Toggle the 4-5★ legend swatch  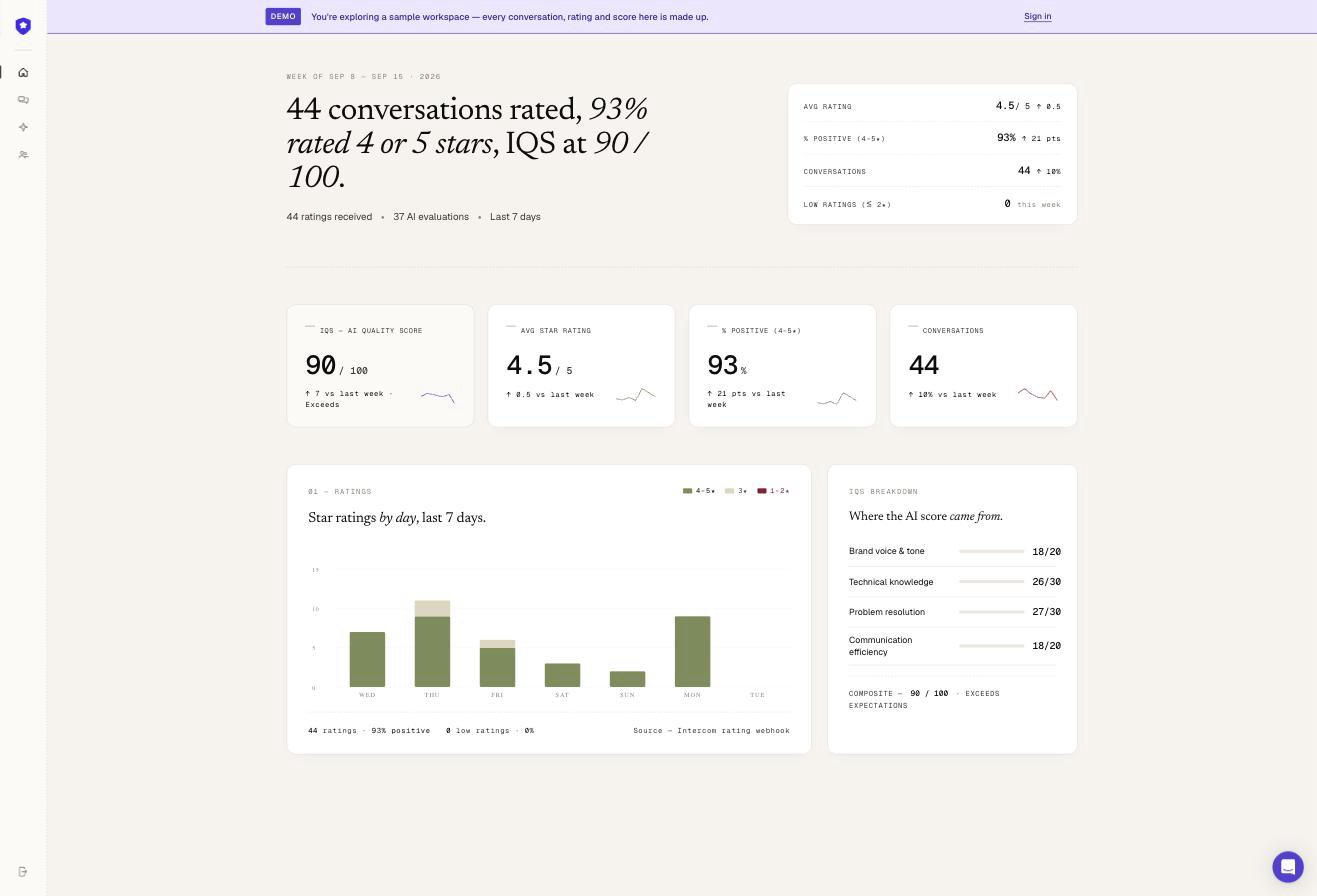[688, 491]
